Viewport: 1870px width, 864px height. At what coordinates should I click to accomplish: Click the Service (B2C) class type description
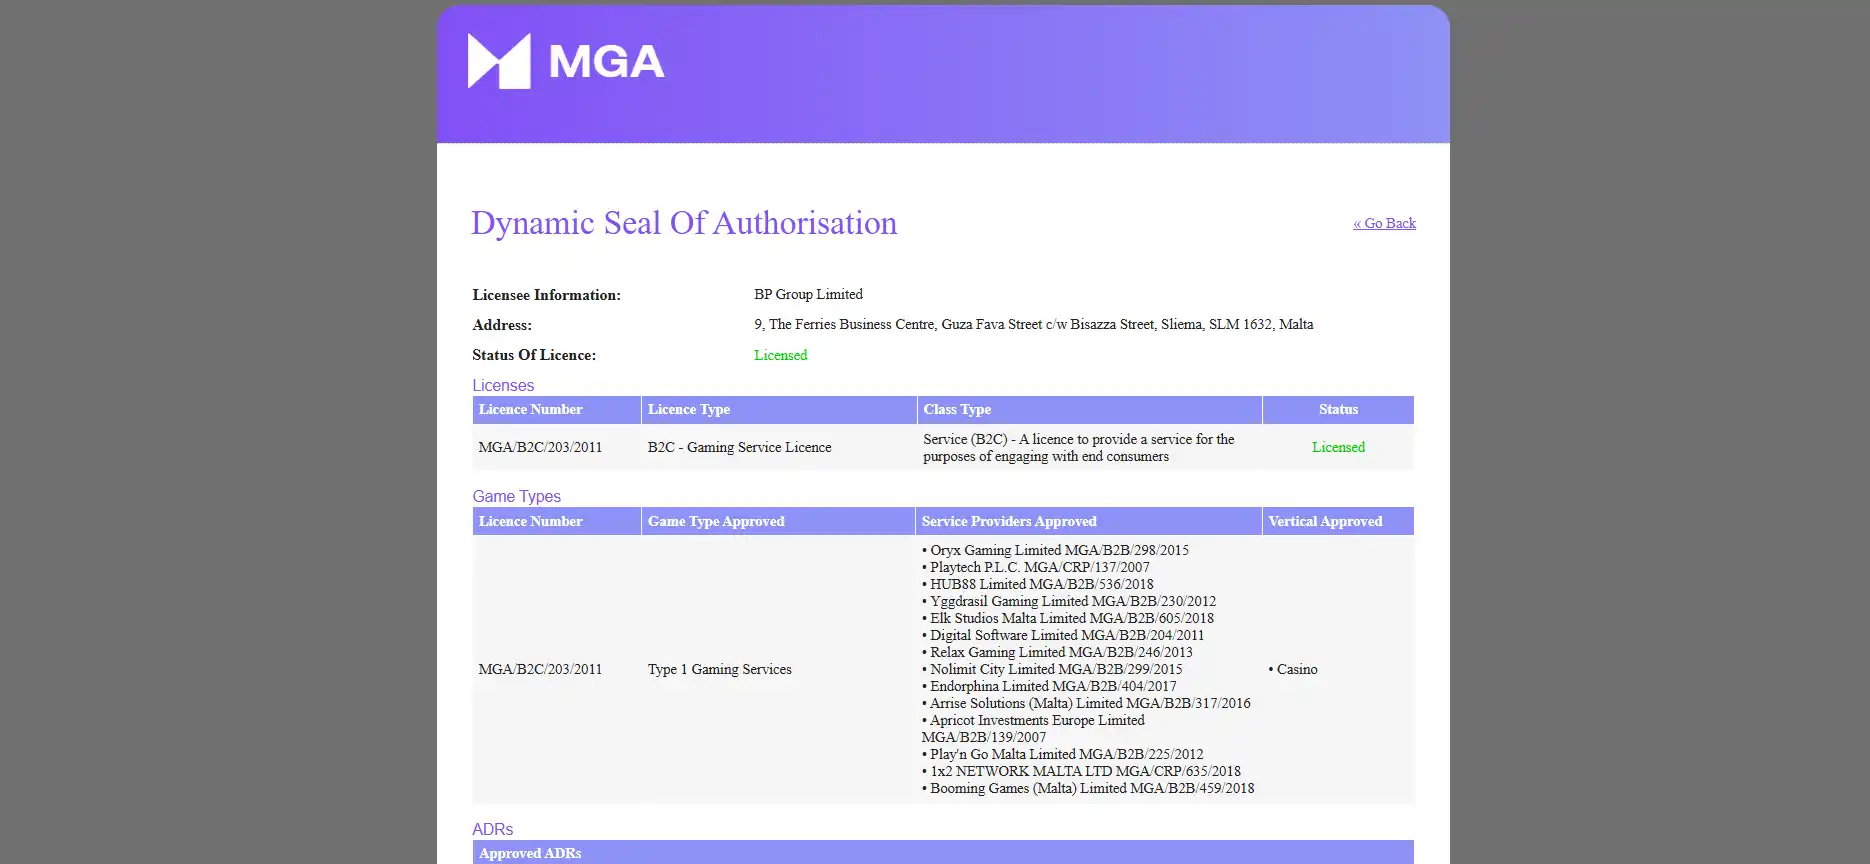point(1078,448)
